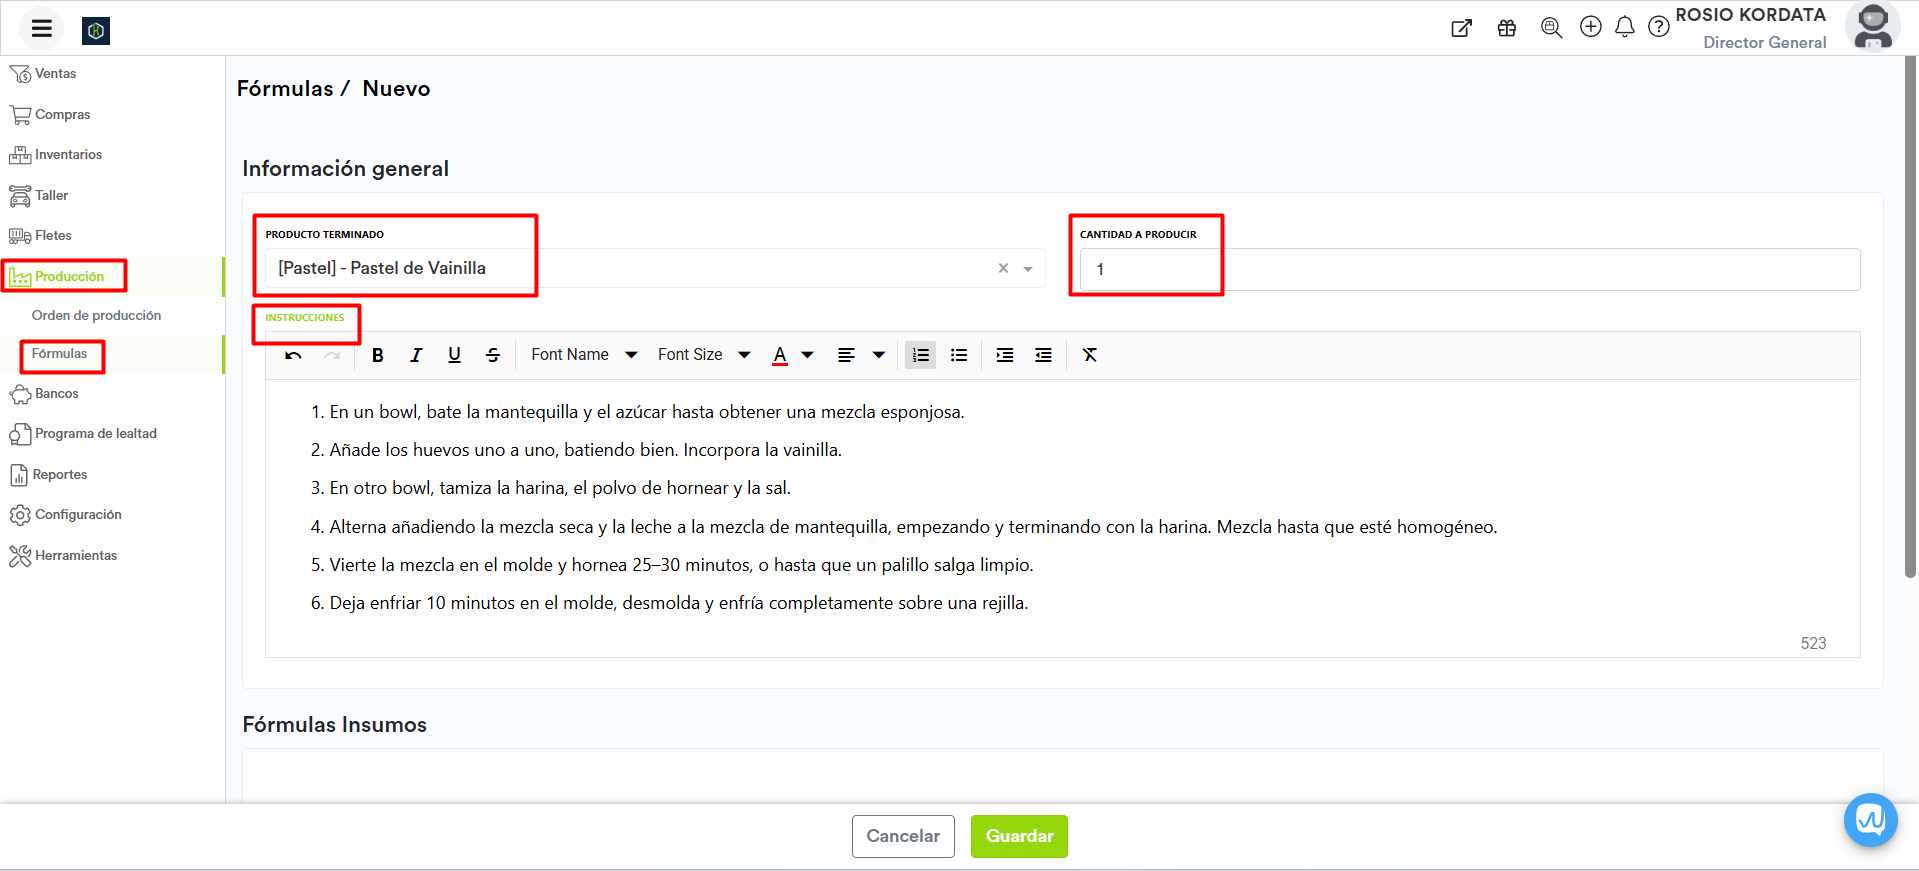
Task: Open the font color picker arrow
Action: click(808, 355)
